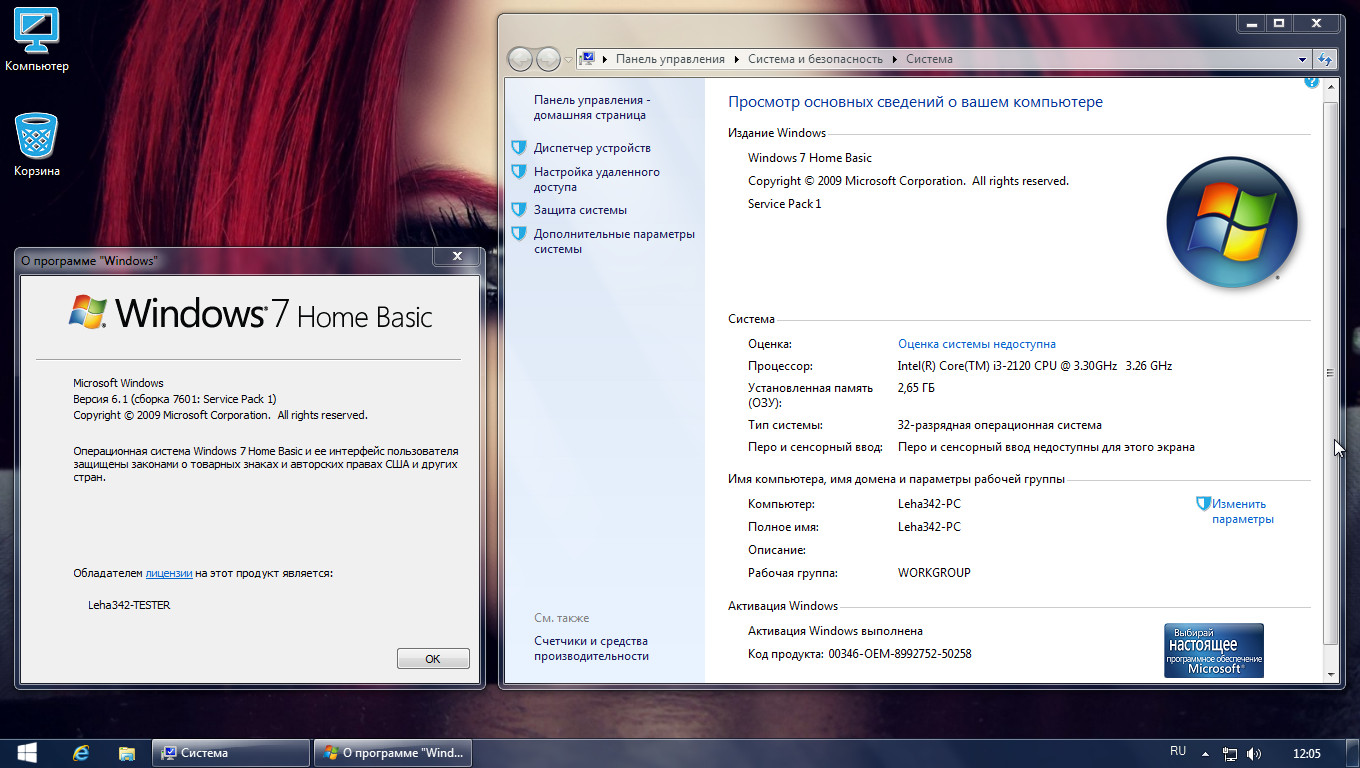Click the Leha342-TESTER licensee name
1360x768 pixels.
(129, 605)
